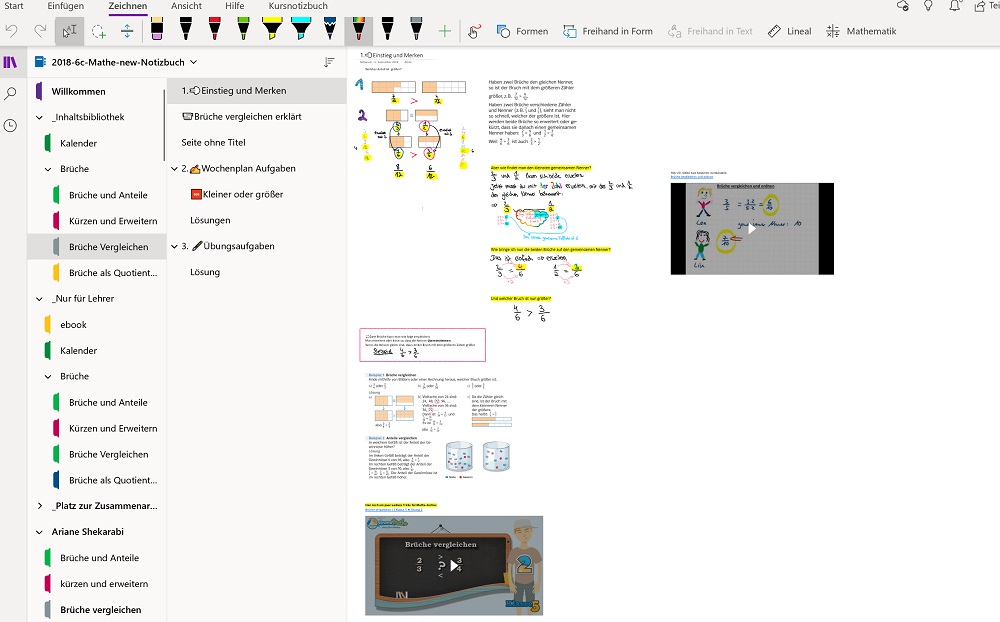Open the Kursnotizbuch tab
Image resolution: width=1000 pixels, height=622 pixels.
[298, 6]
